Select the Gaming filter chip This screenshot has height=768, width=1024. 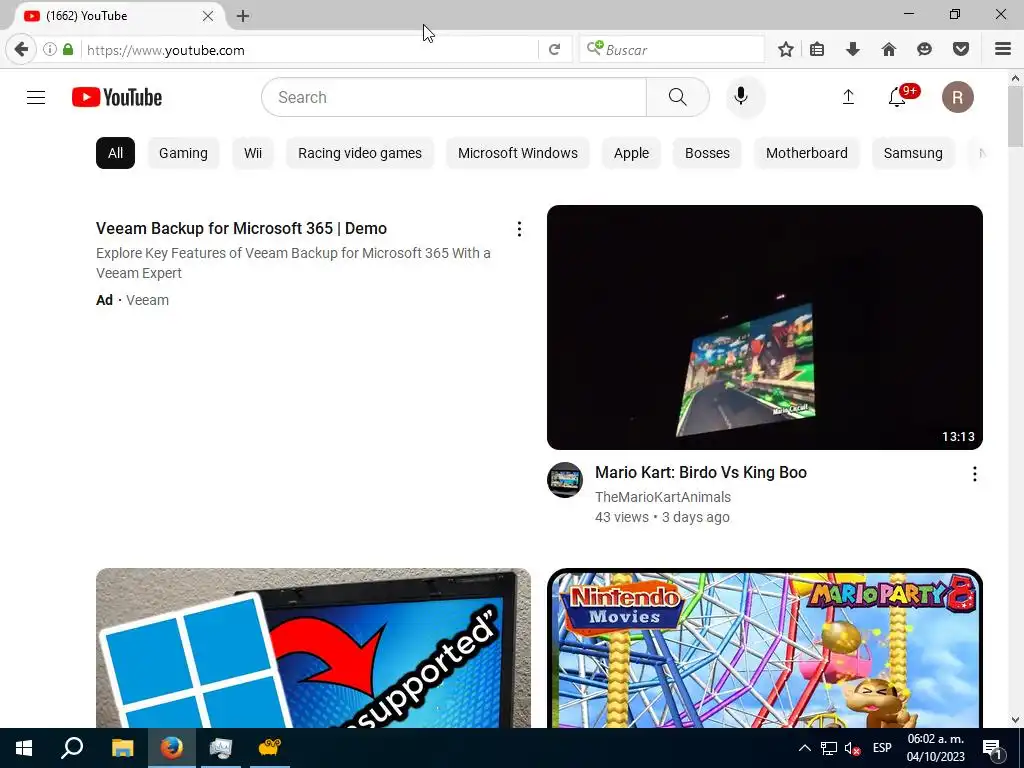pos(184,153)
